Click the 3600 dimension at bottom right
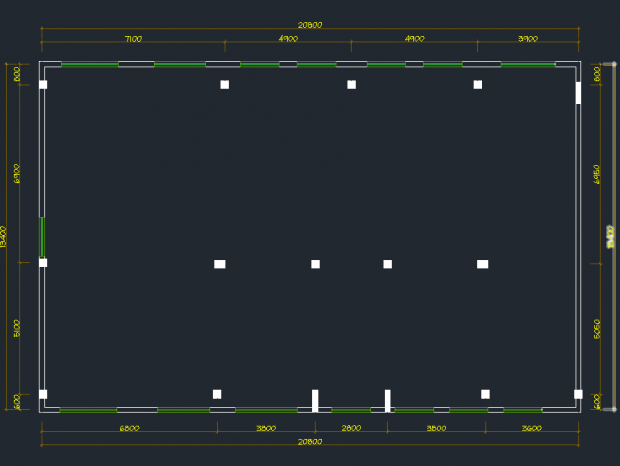The width and height of the screenshot is (620, 466). tap(531, 428)
